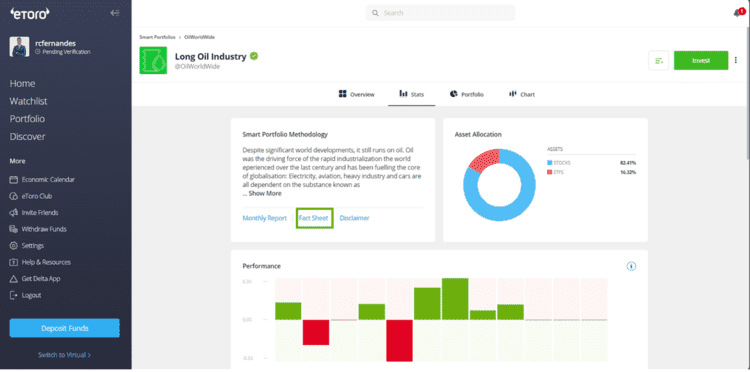Click the Deposit Funds button
Image resolution: width=750 pixels, height=372 pixels.
pyautogui.click(x=65, y=328)
